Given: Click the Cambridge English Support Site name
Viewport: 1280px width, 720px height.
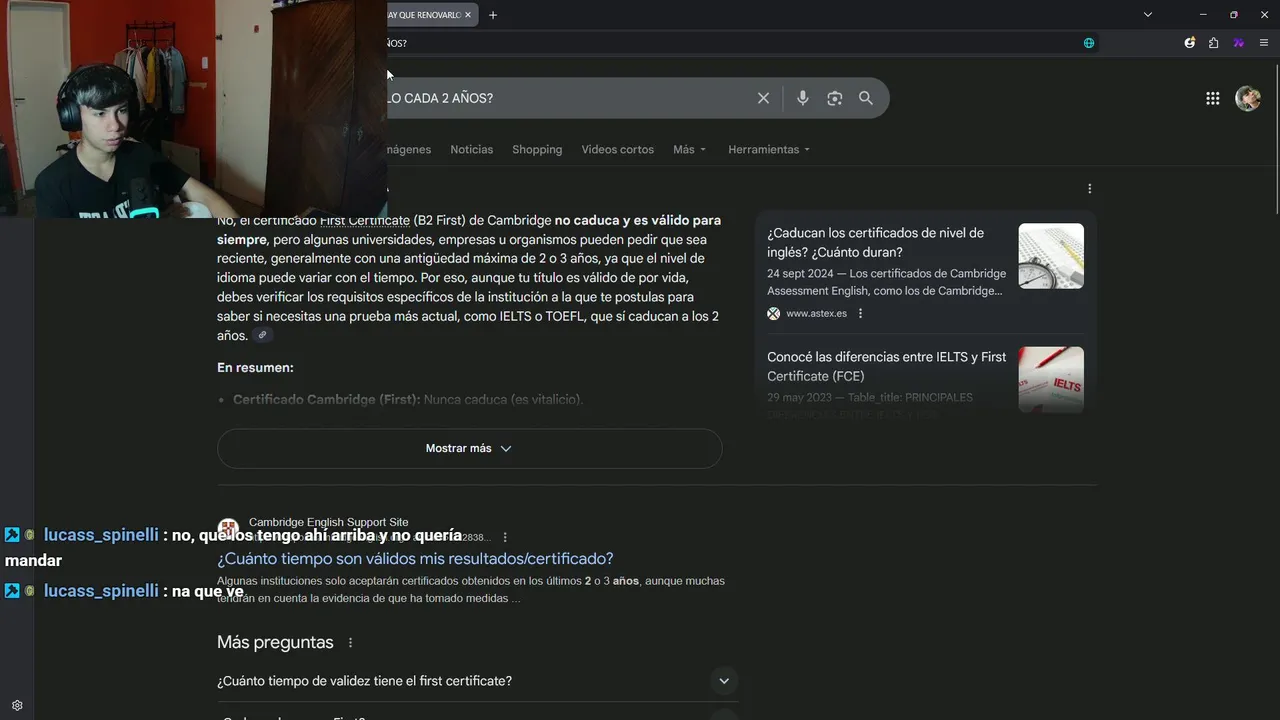Looking at the screenshot, I should click(x=328, y=522).
